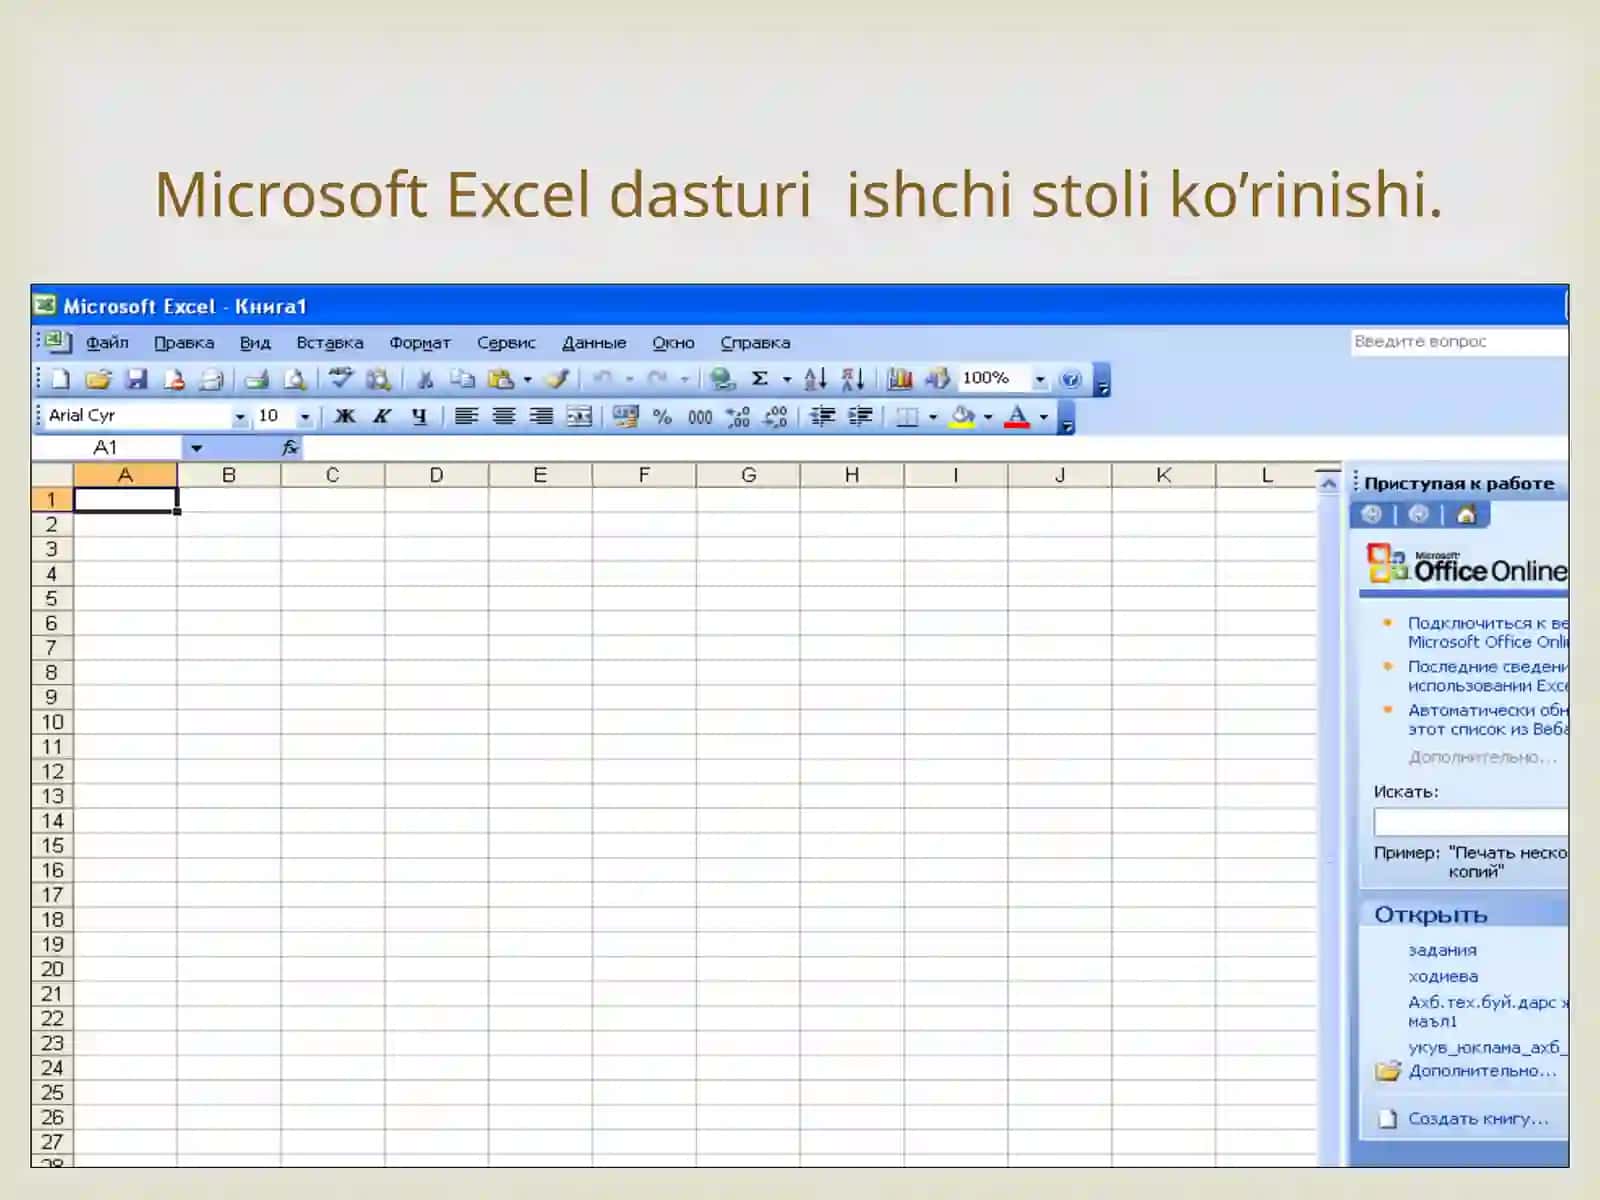
Task: Cut selection with the scissors icon
Action: click(425, 379)
